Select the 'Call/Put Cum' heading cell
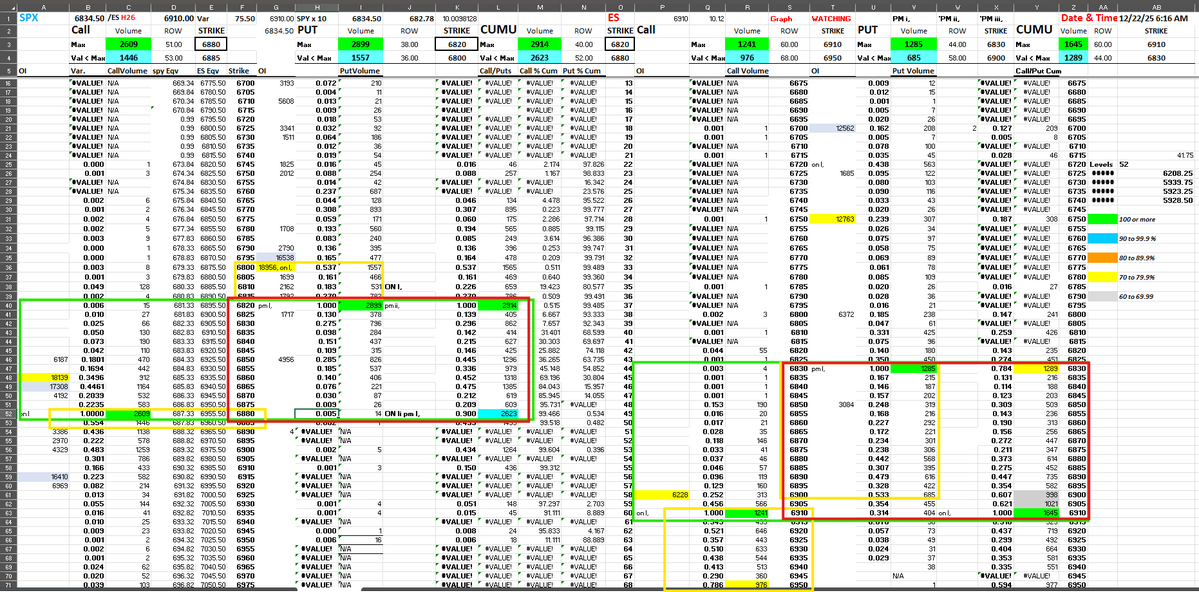This screenshot has width=1199, height=592. tap(1037, 71)
